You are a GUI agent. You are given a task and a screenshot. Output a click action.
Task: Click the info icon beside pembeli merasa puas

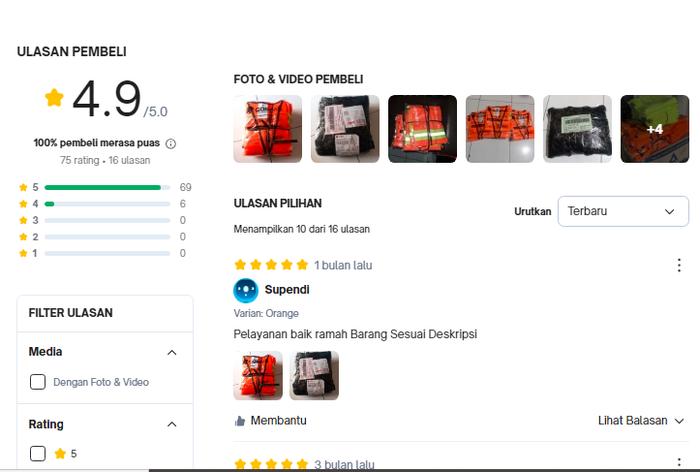(x=171, y=144)
